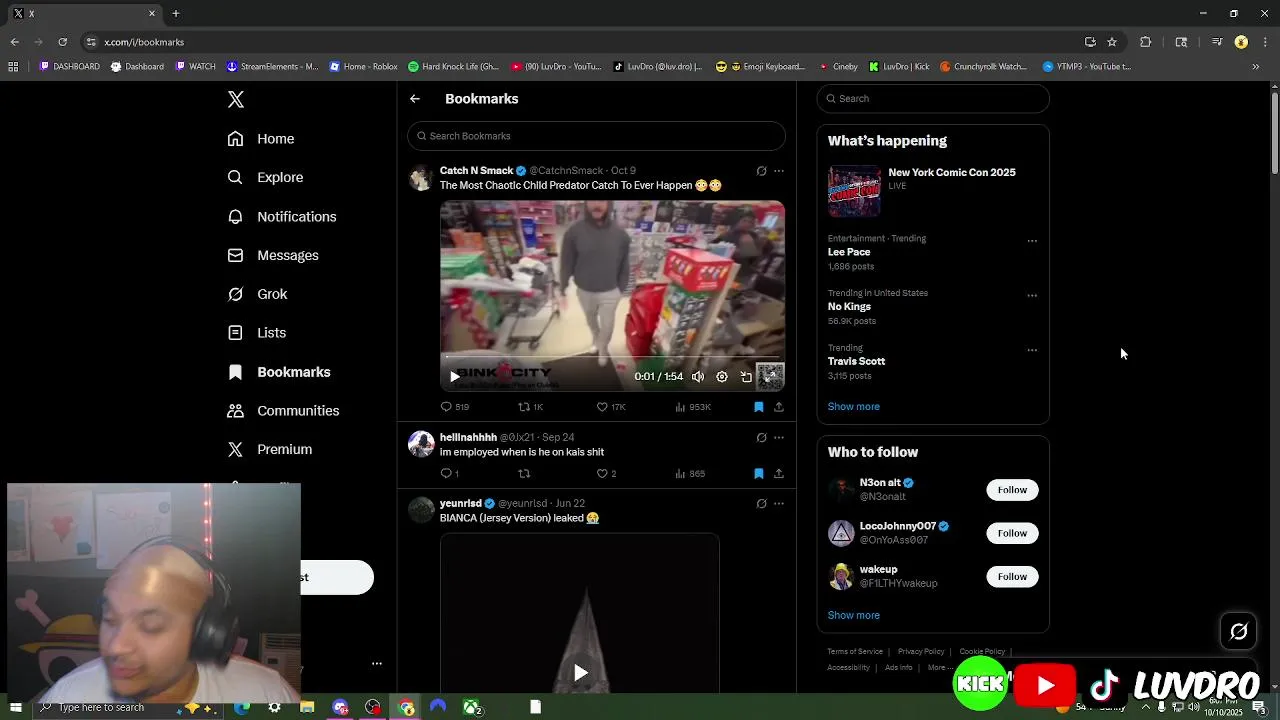Open the Extensions puzzle icon

point(1146,42)
